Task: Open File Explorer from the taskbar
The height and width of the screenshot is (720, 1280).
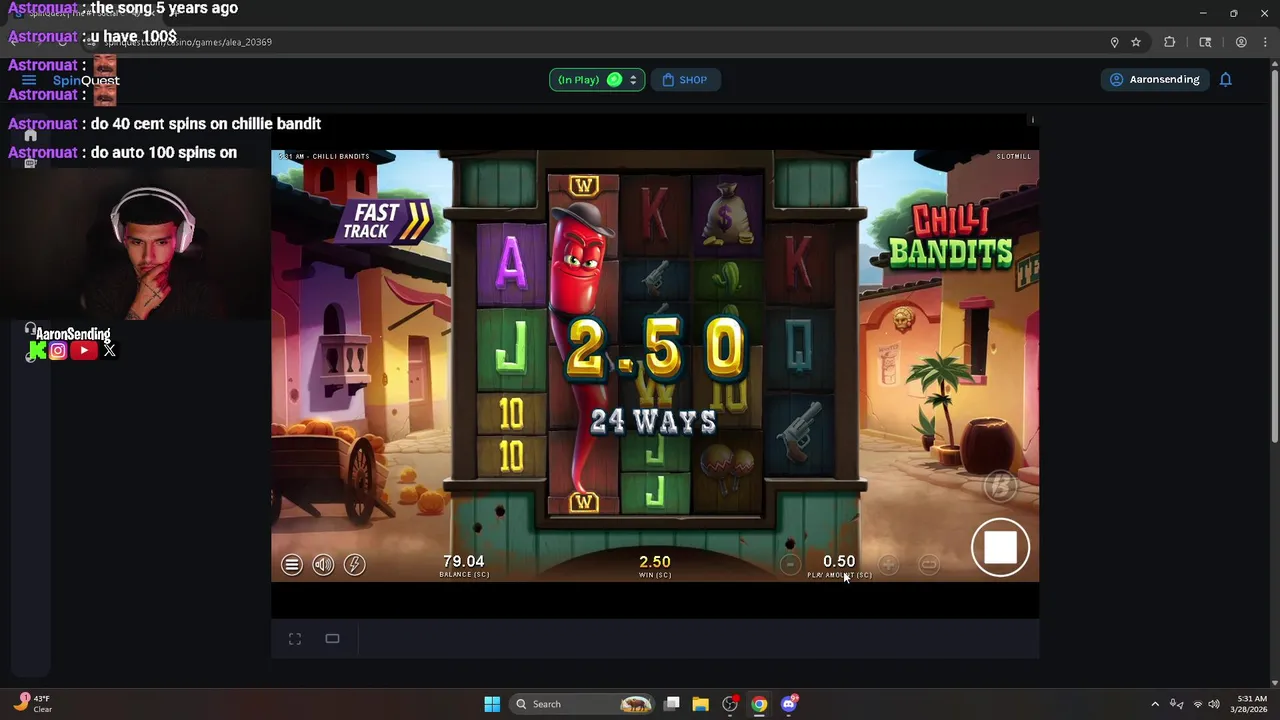Action: [701, 704]
